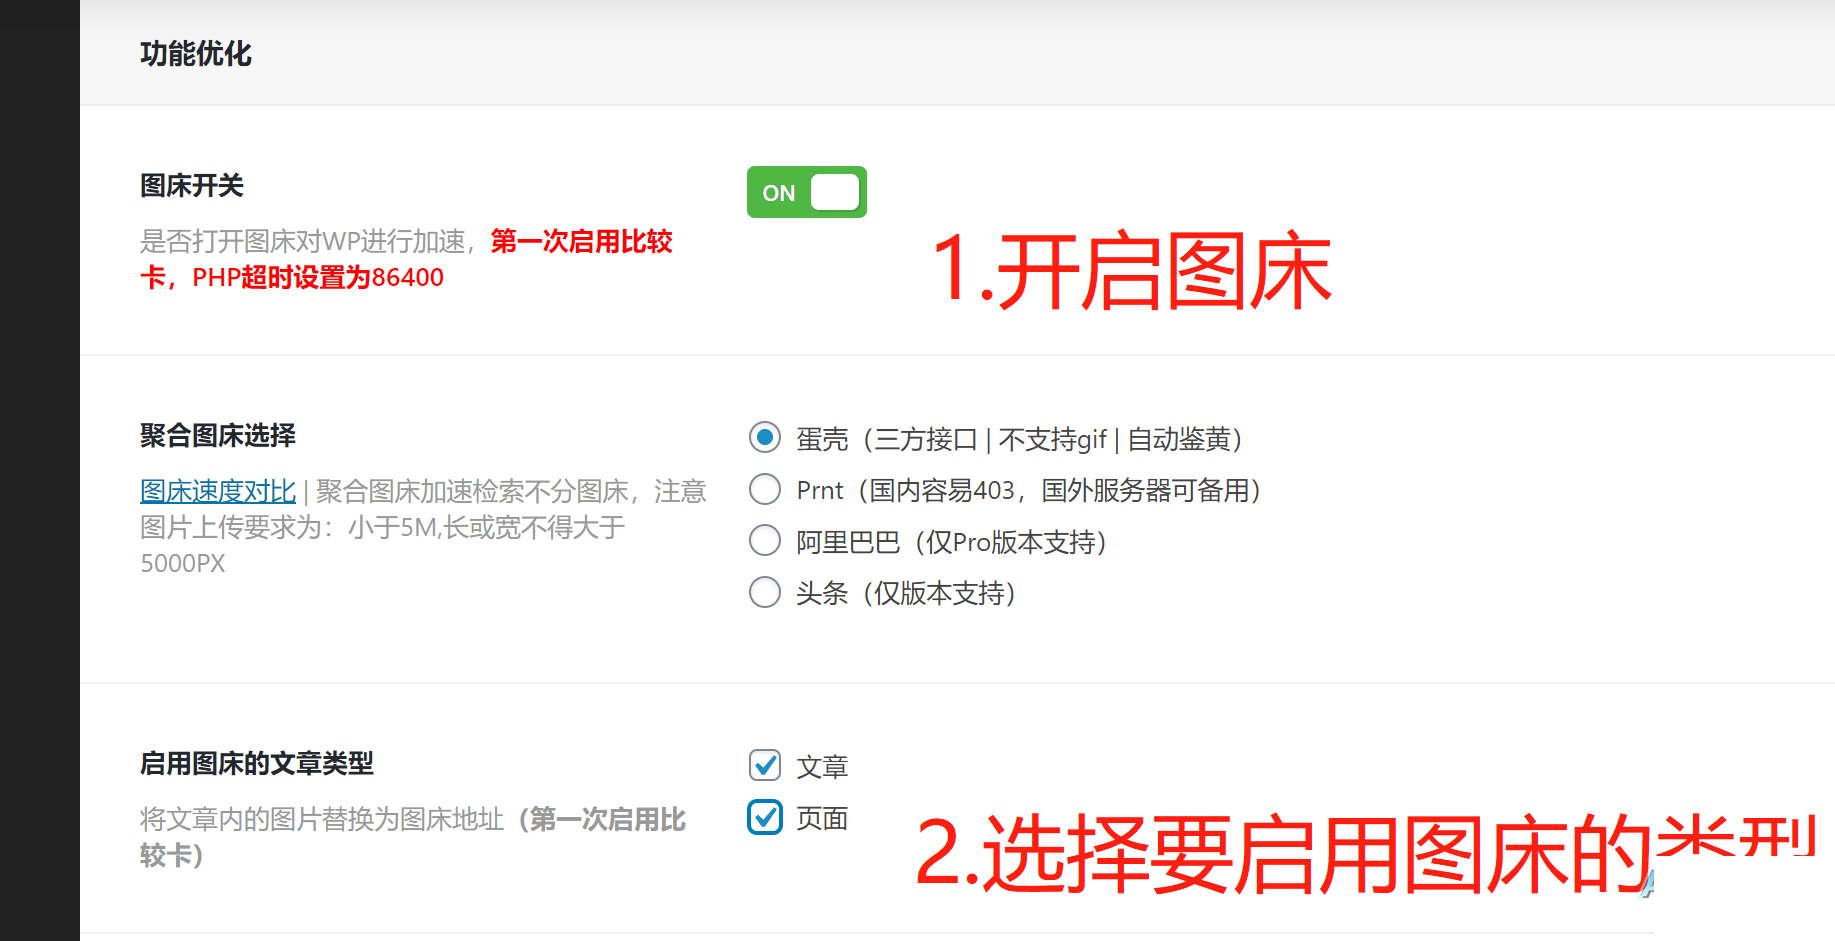Click the dark left sidebar strip
This screenshot has width=1835, height=941.
click(x=40, y=470)
